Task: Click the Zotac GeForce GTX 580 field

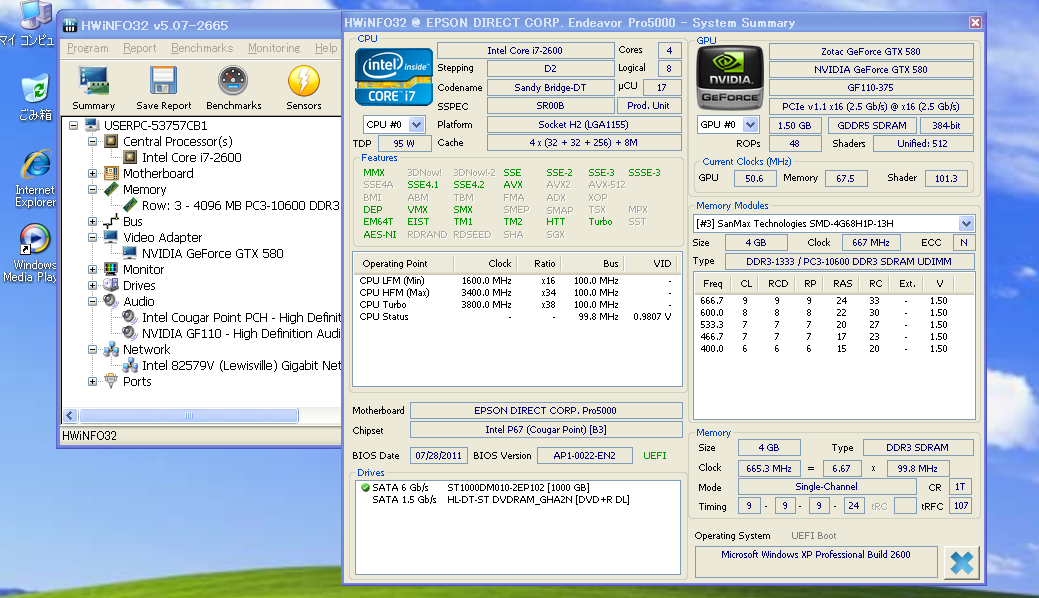Action: point(871,52)
